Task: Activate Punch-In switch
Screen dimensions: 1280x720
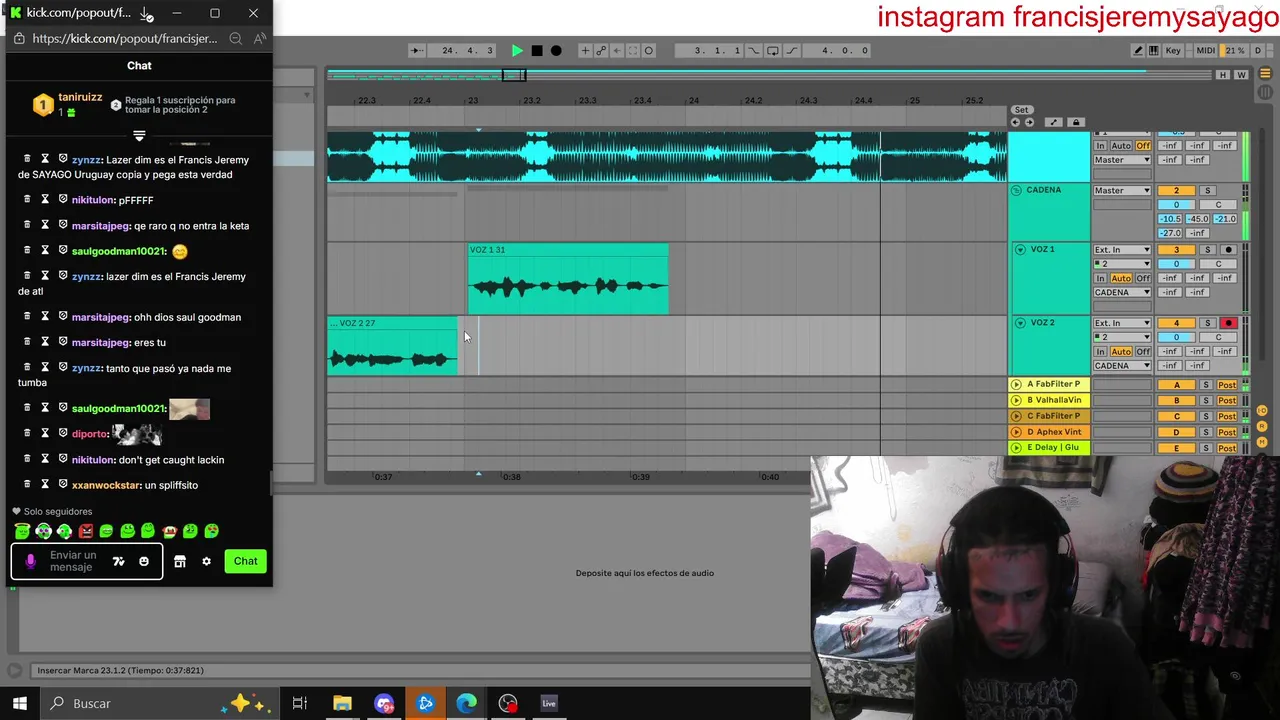Action: point(753,50)
